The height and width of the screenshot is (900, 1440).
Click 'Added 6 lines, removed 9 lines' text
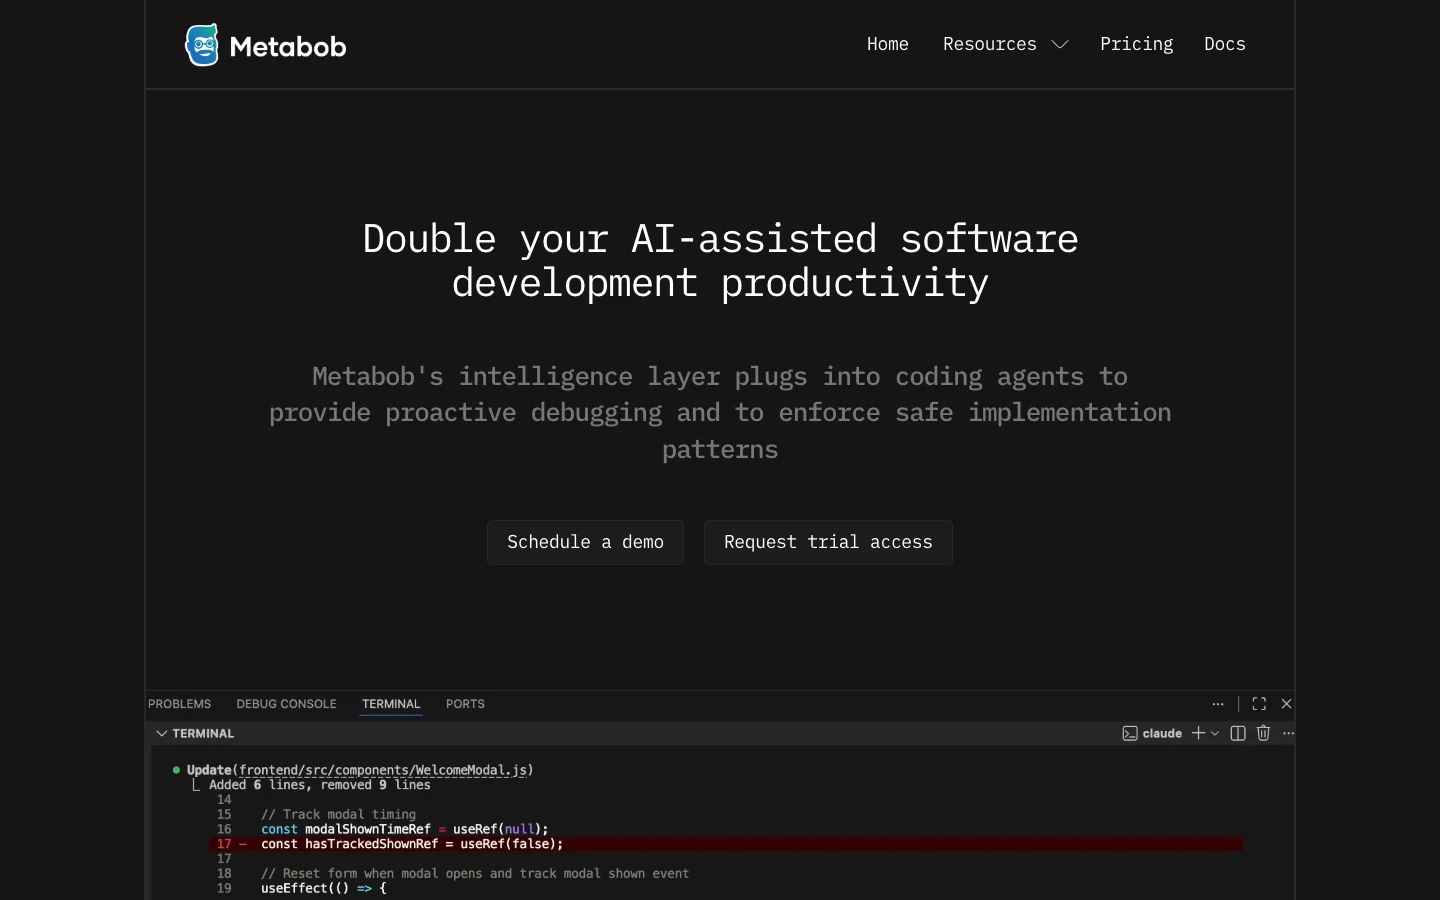coord(320,785)
